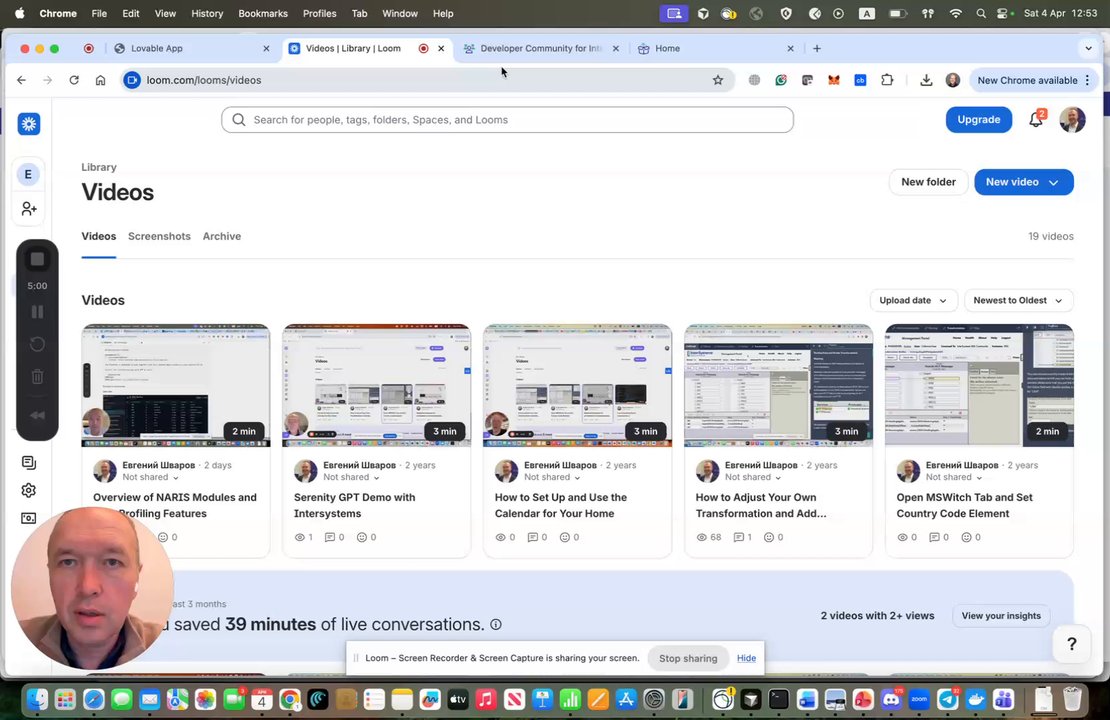Expand Not shared on MSWitch video
The width and height of the screenshot is (1110, 720).
954,477
